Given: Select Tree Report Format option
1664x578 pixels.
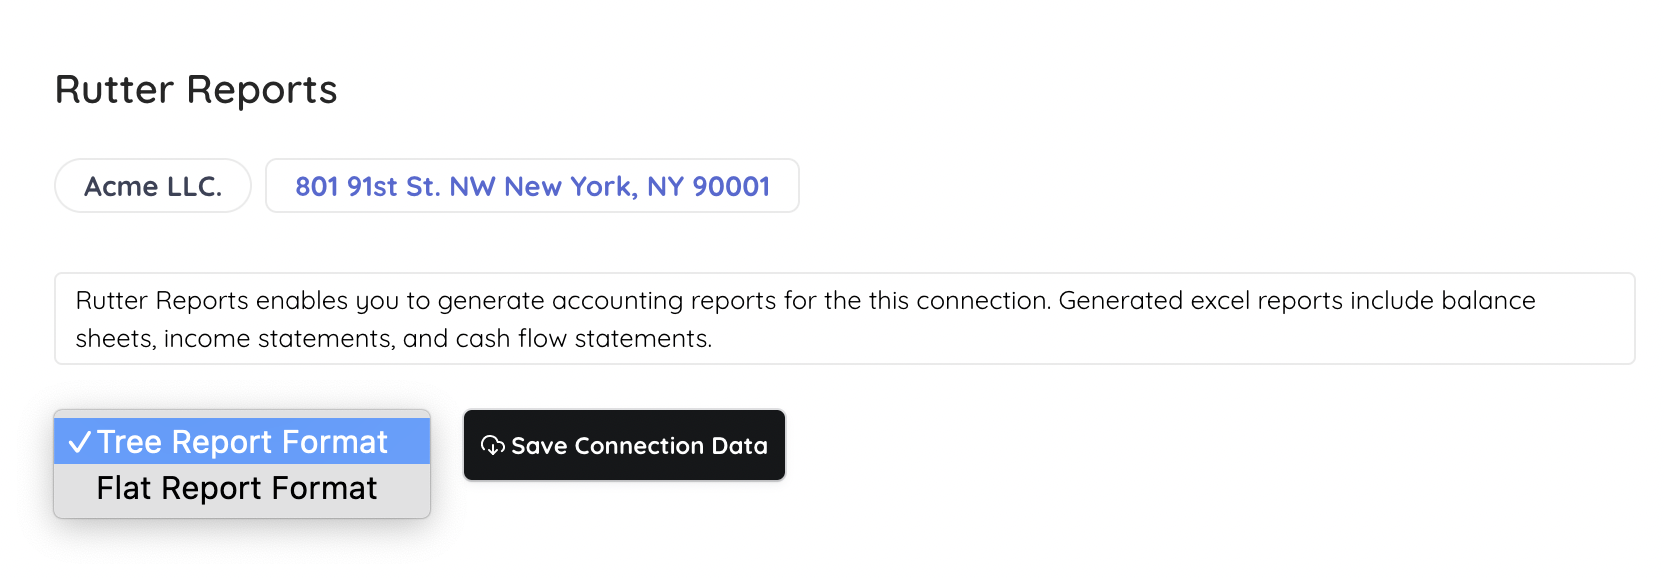Looking at the screenshot, I should [242, 441].
